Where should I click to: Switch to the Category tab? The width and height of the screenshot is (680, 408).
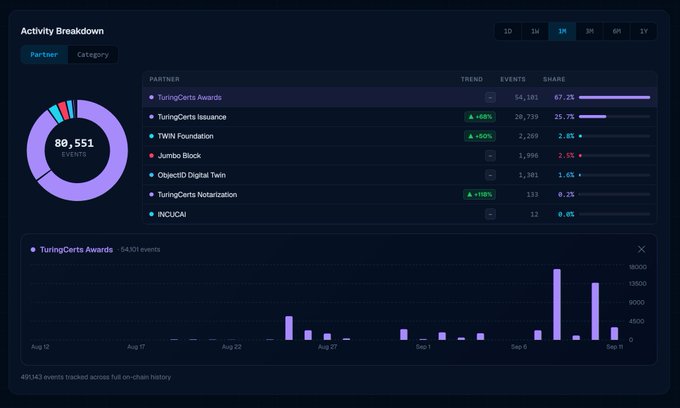tap(93, 55)
